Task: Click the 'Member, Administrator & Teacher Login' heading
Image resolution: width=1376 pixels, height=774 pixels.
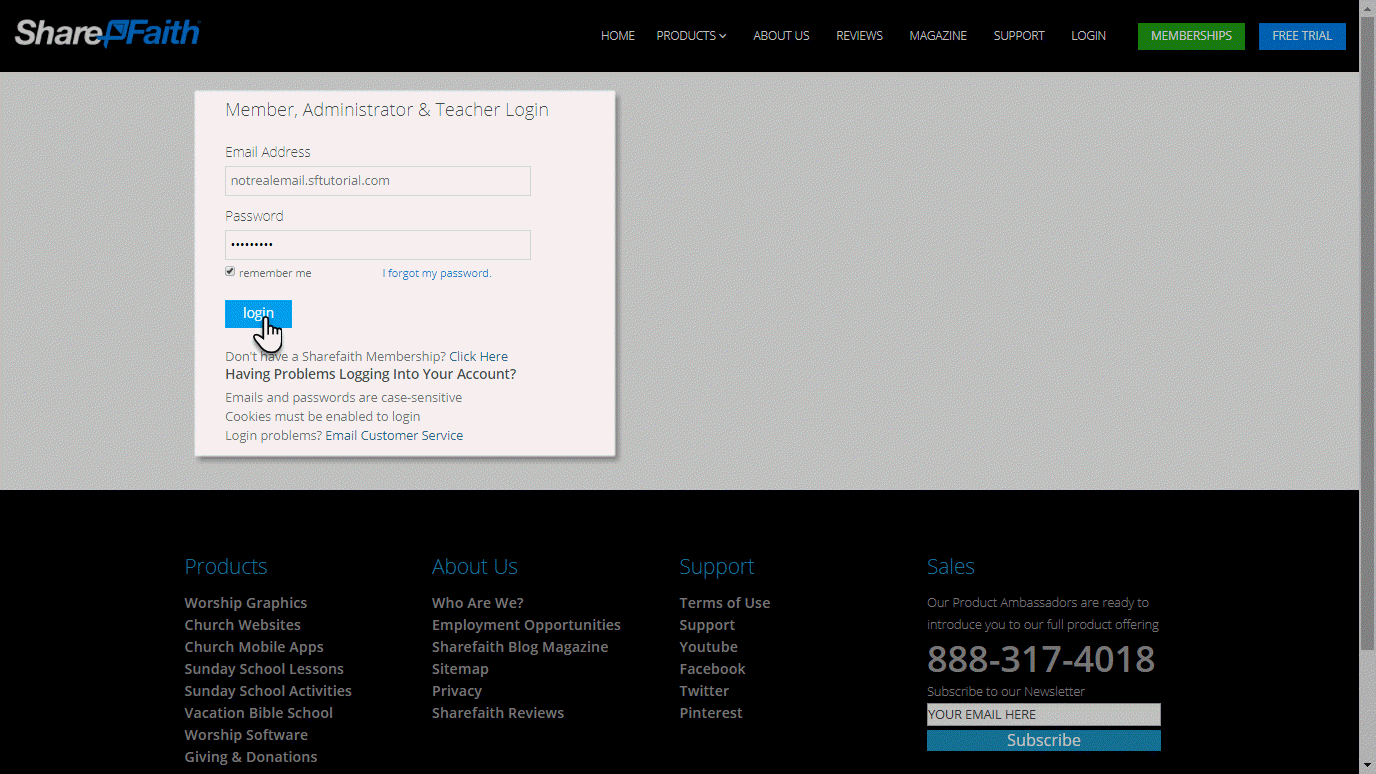Action: click(x=387, y=110)
